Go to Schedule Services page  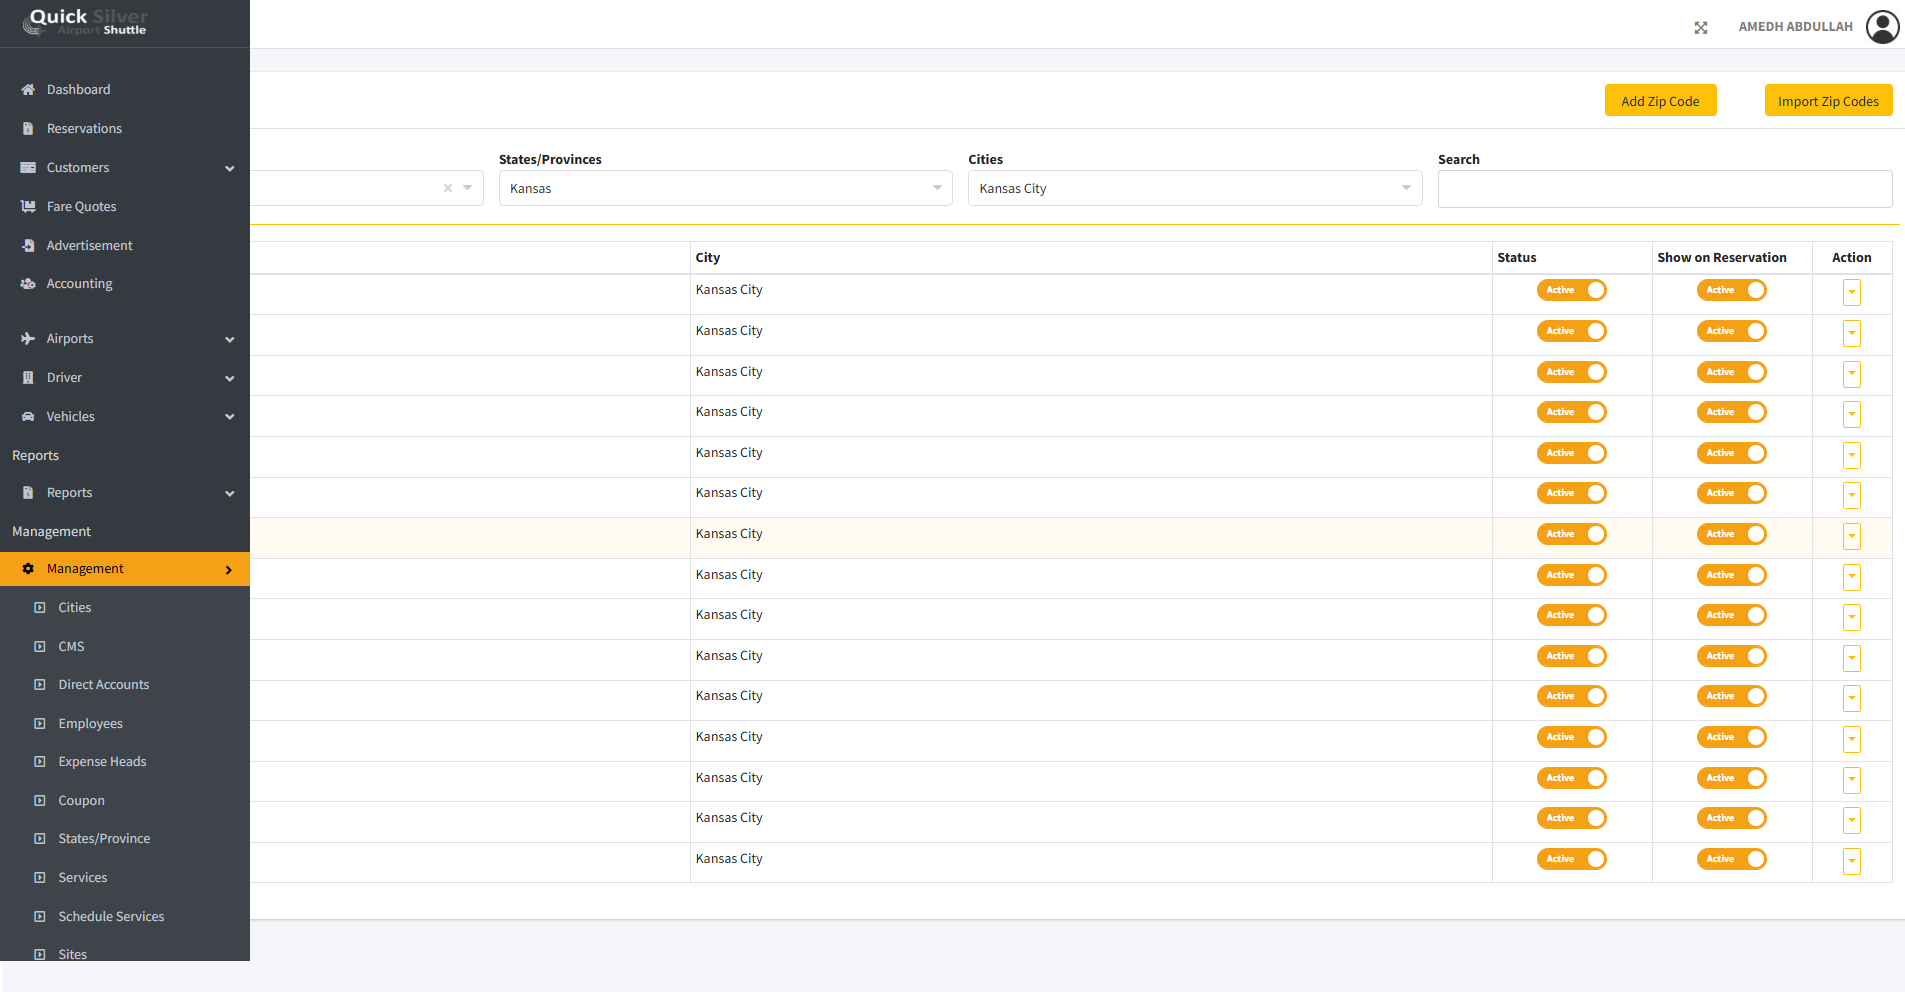[111, 917]
